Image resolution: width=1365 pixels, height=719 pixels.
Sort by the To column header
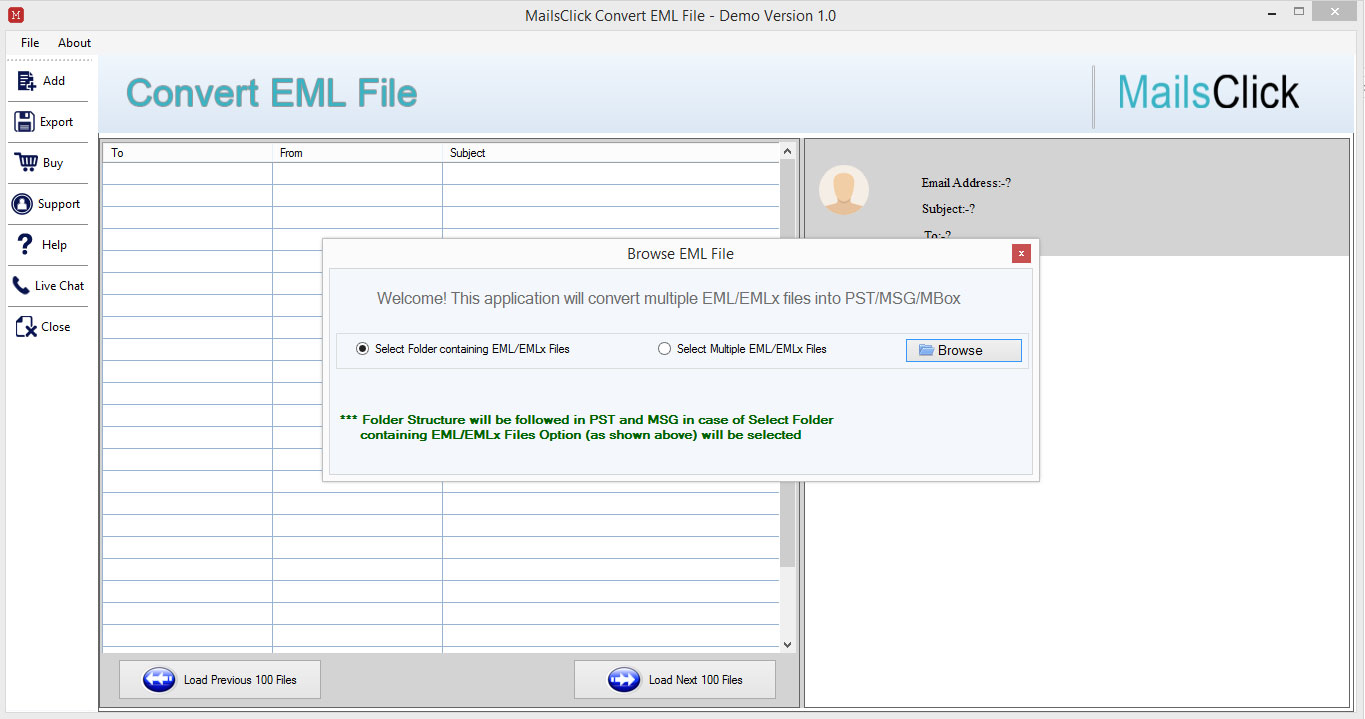(187, 153)
